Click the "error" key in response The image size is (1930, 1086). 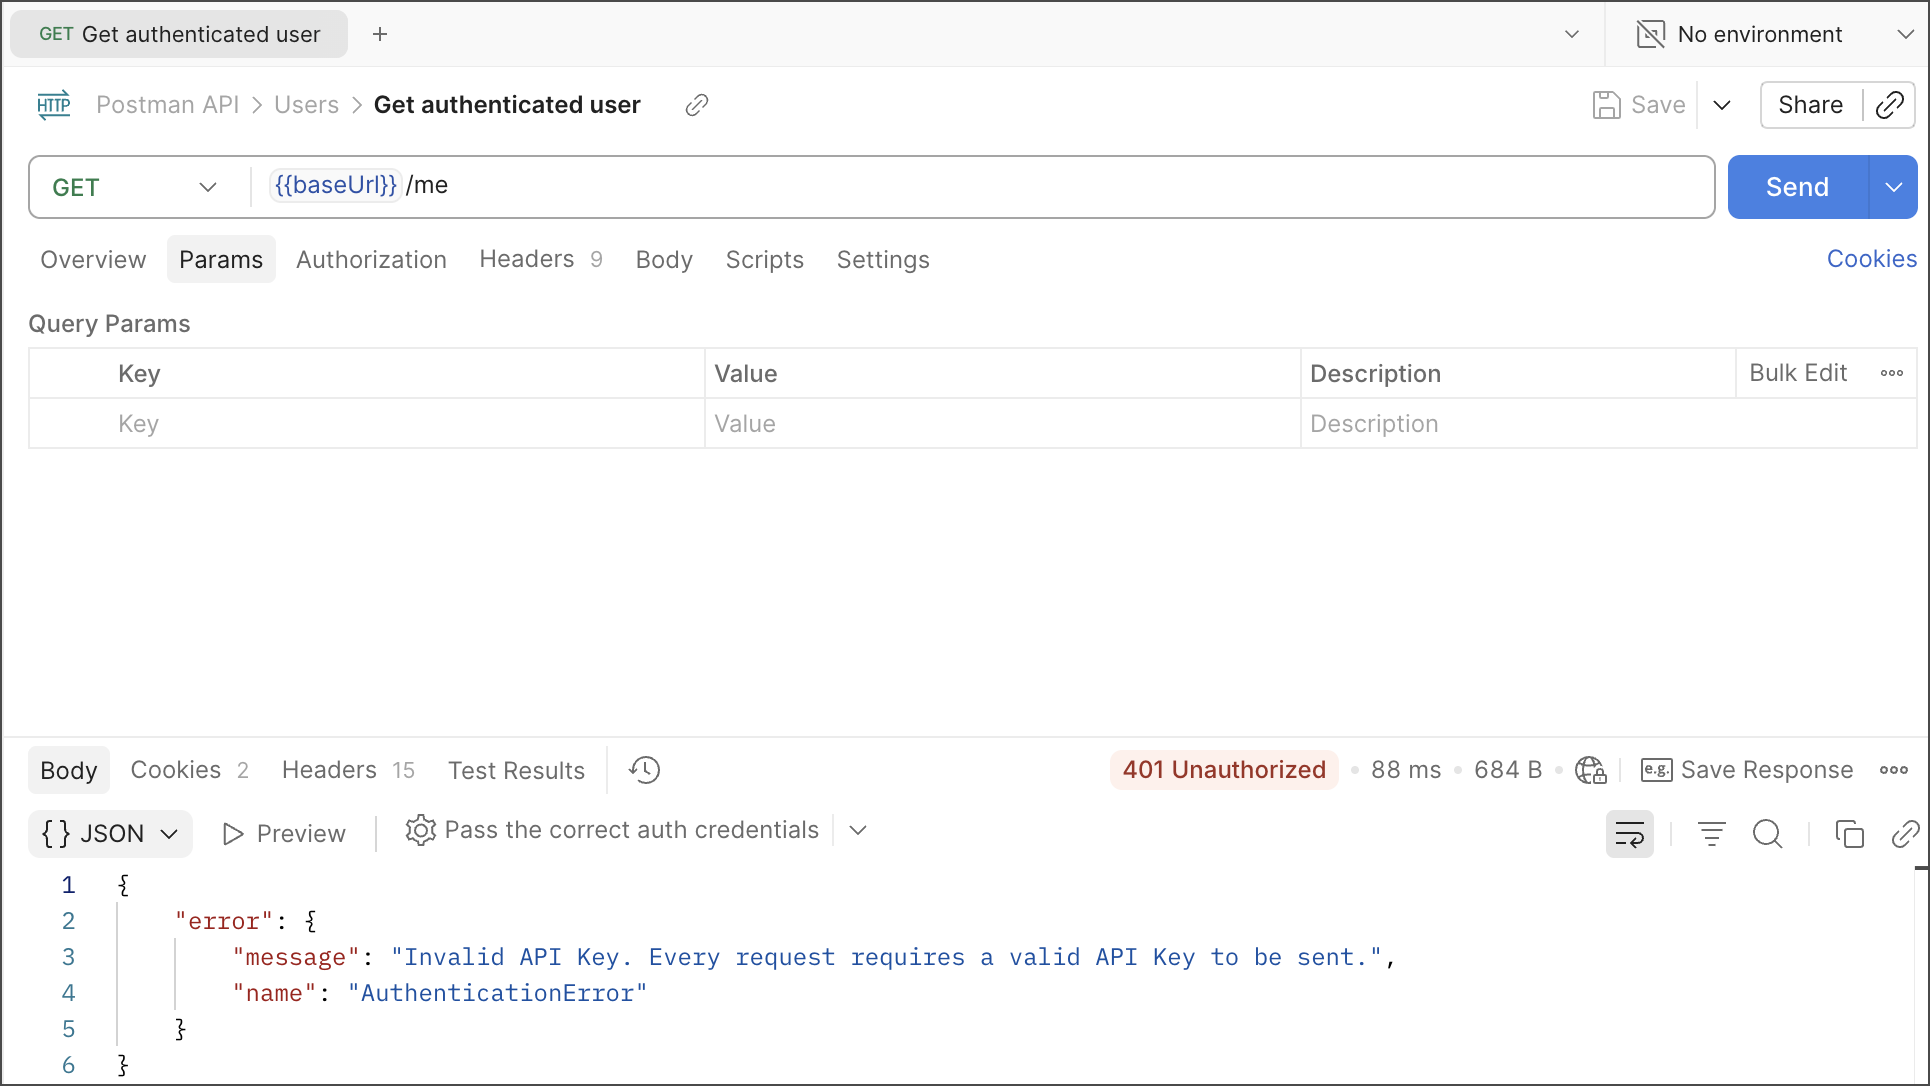(x=224, y=921)
